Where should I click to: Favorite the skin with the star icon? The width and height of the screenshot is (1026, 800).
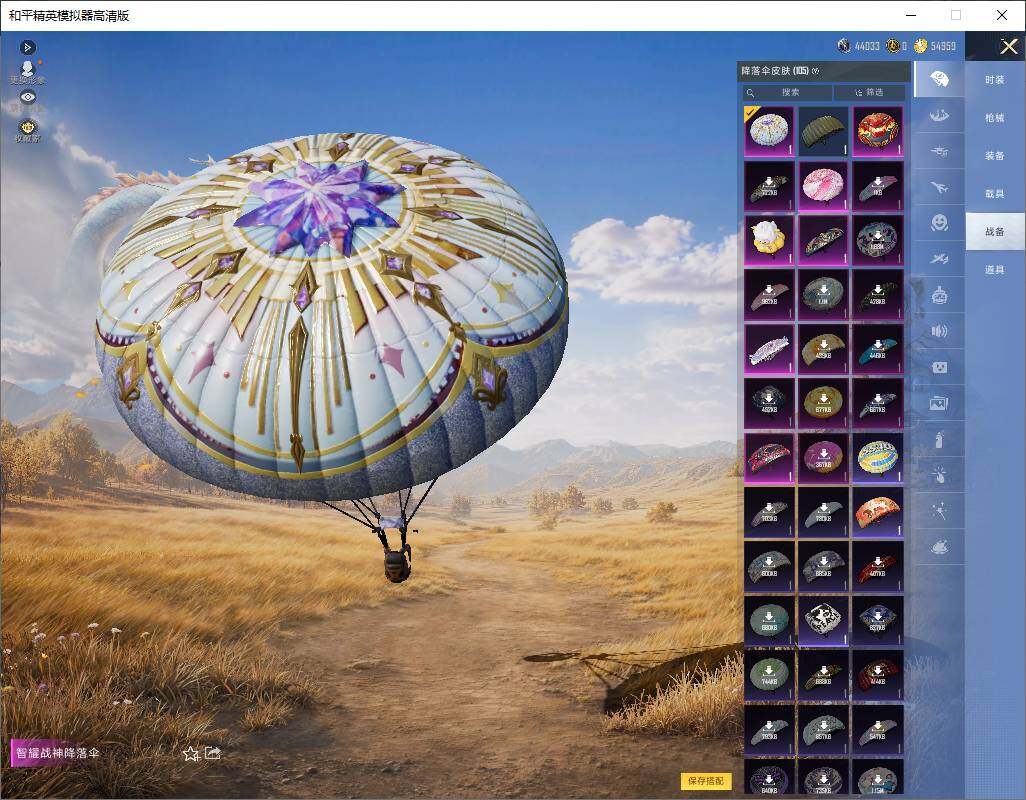[190, 754]
